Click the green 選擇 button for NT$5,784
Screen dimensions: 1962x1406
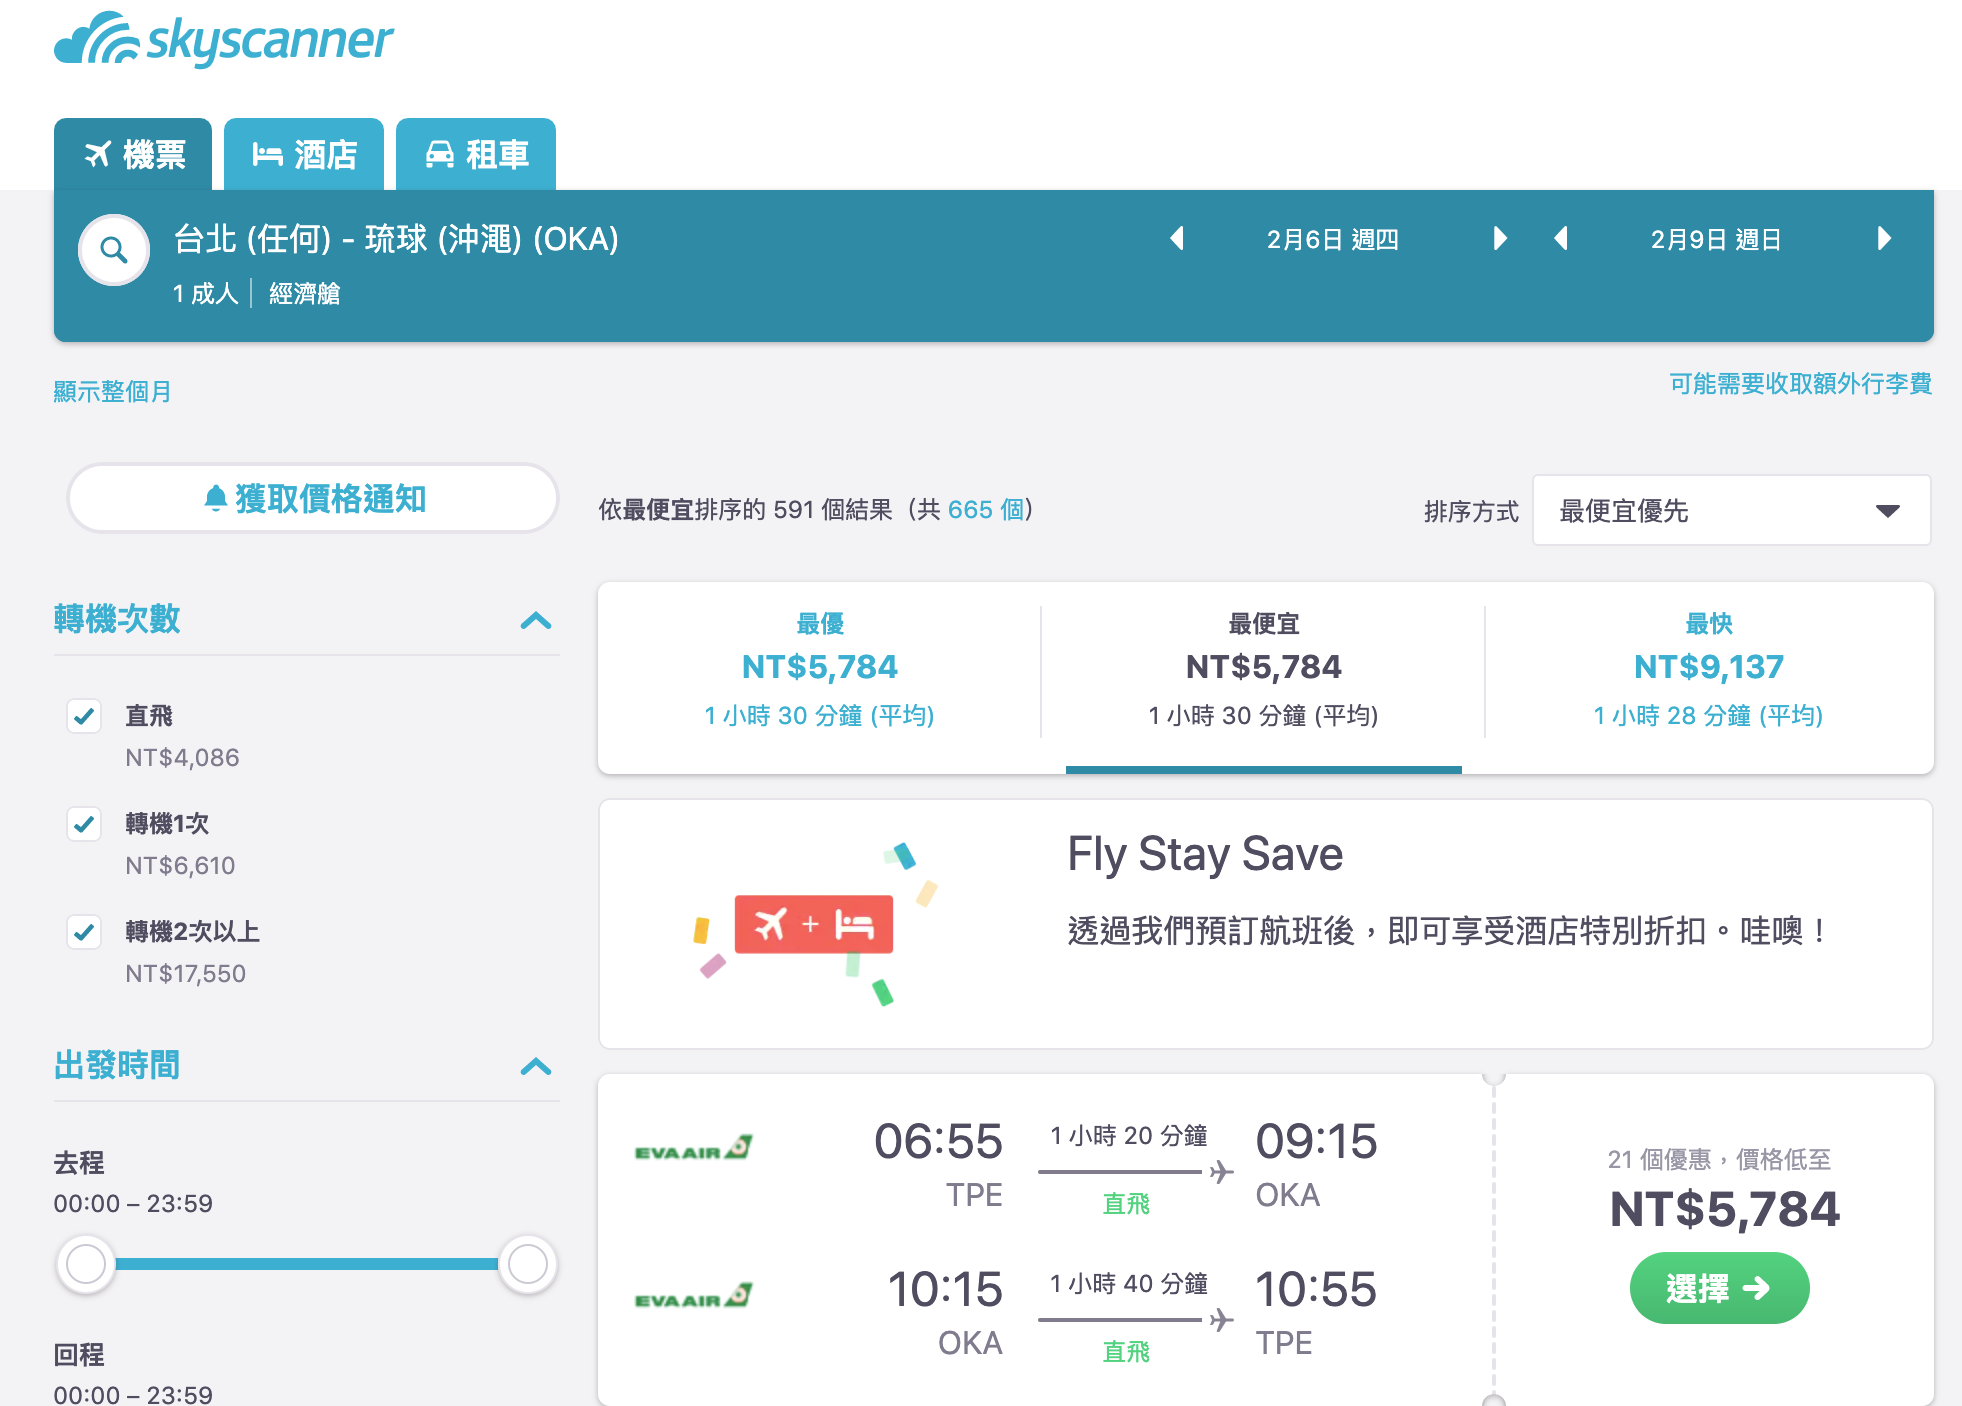1719,1288
